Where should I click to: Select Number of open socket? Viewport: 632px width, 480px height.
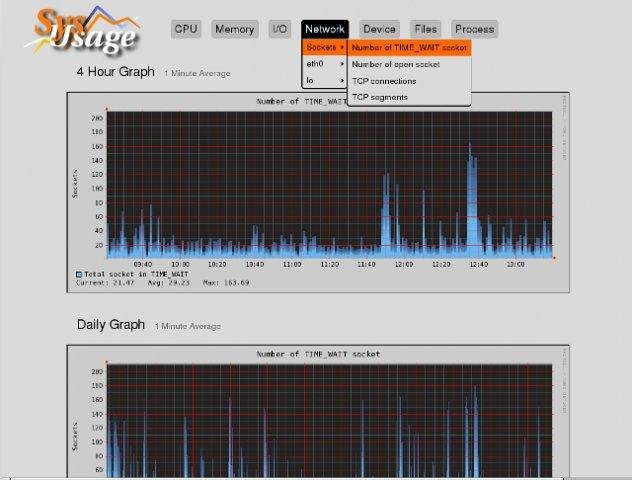409,64
